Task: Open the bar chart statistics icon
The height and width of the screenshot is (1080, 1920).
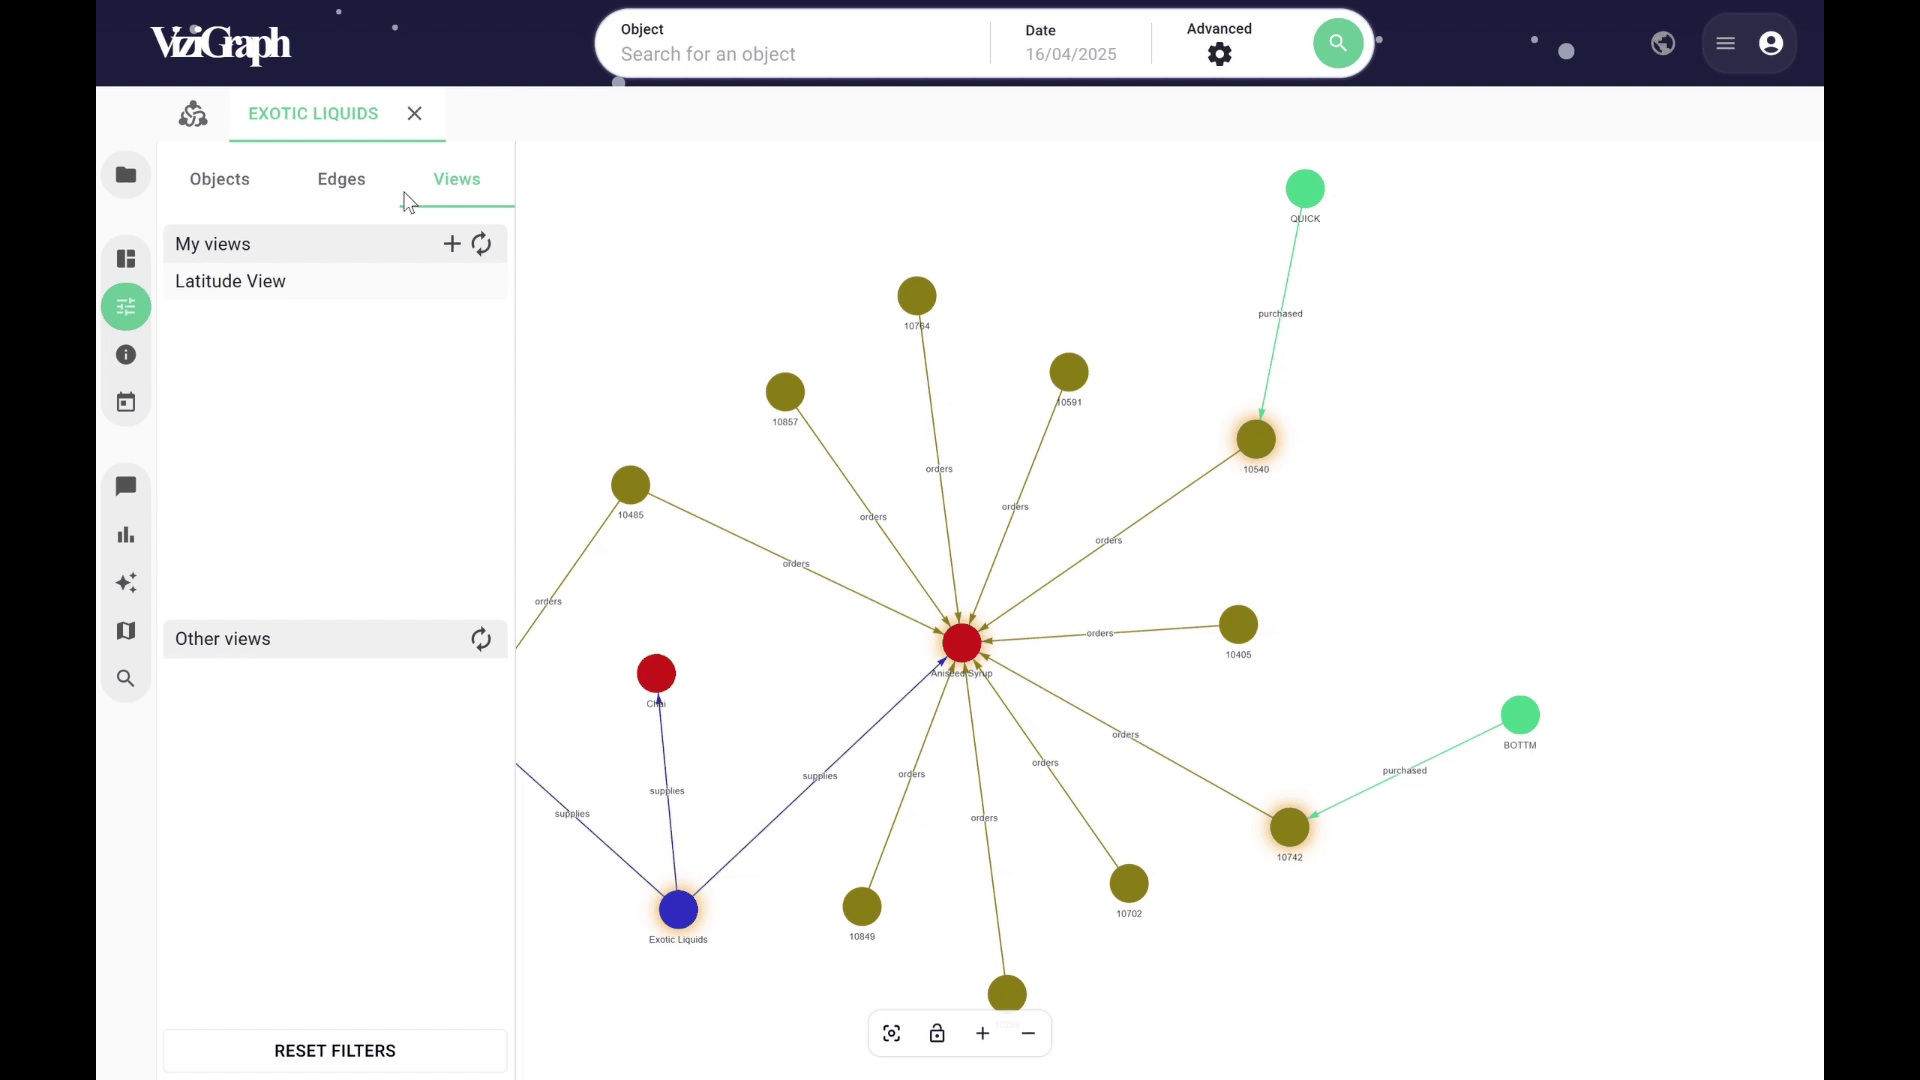Action: [126, 535]
